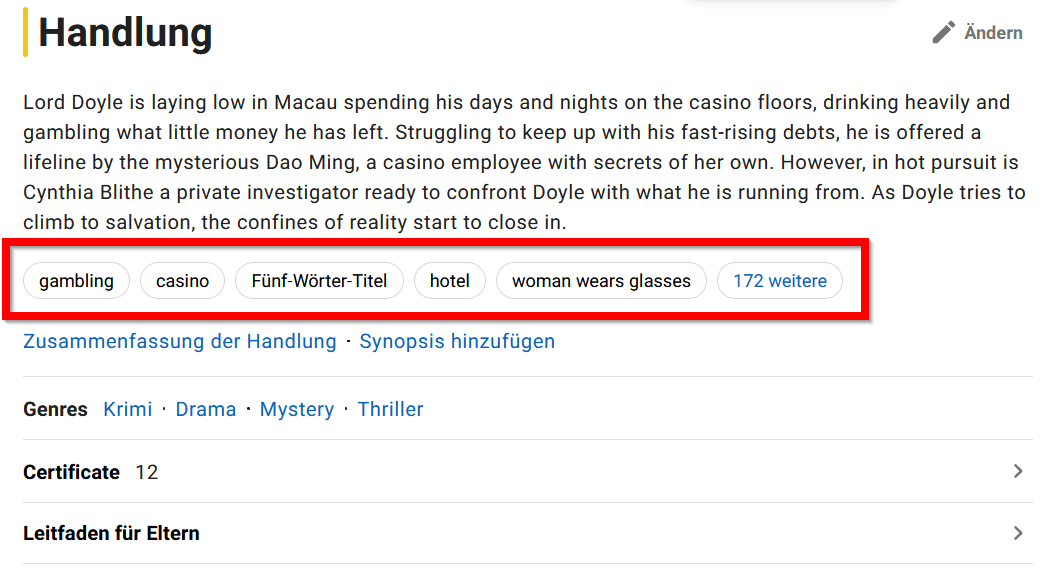
Task: Select the woman wears glasses keyword
Action: [601, 281]
